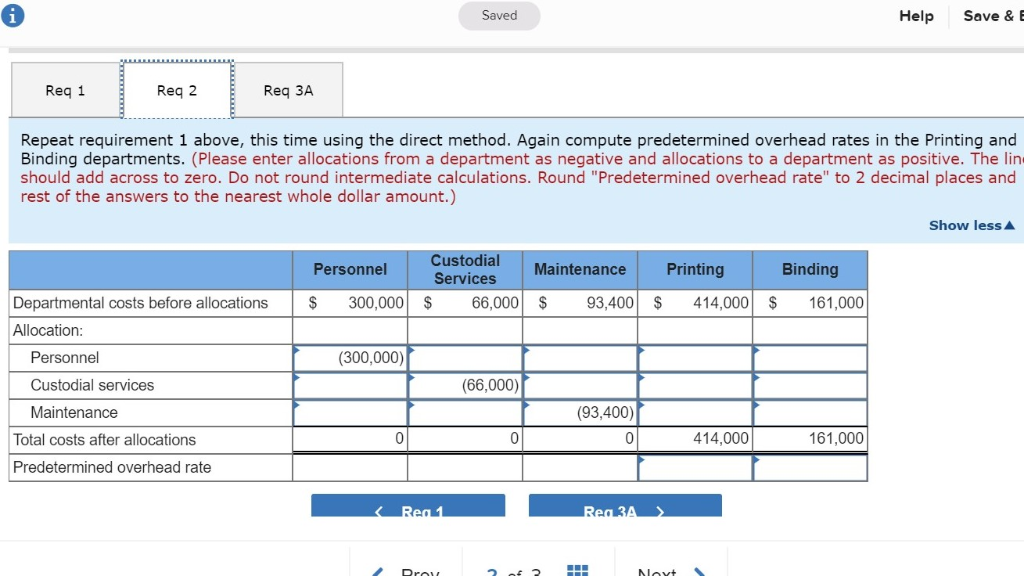Viewport: 1024px width, 576px height.
Task: Select Personnel row Binding cell
Action: coord(810,358)
